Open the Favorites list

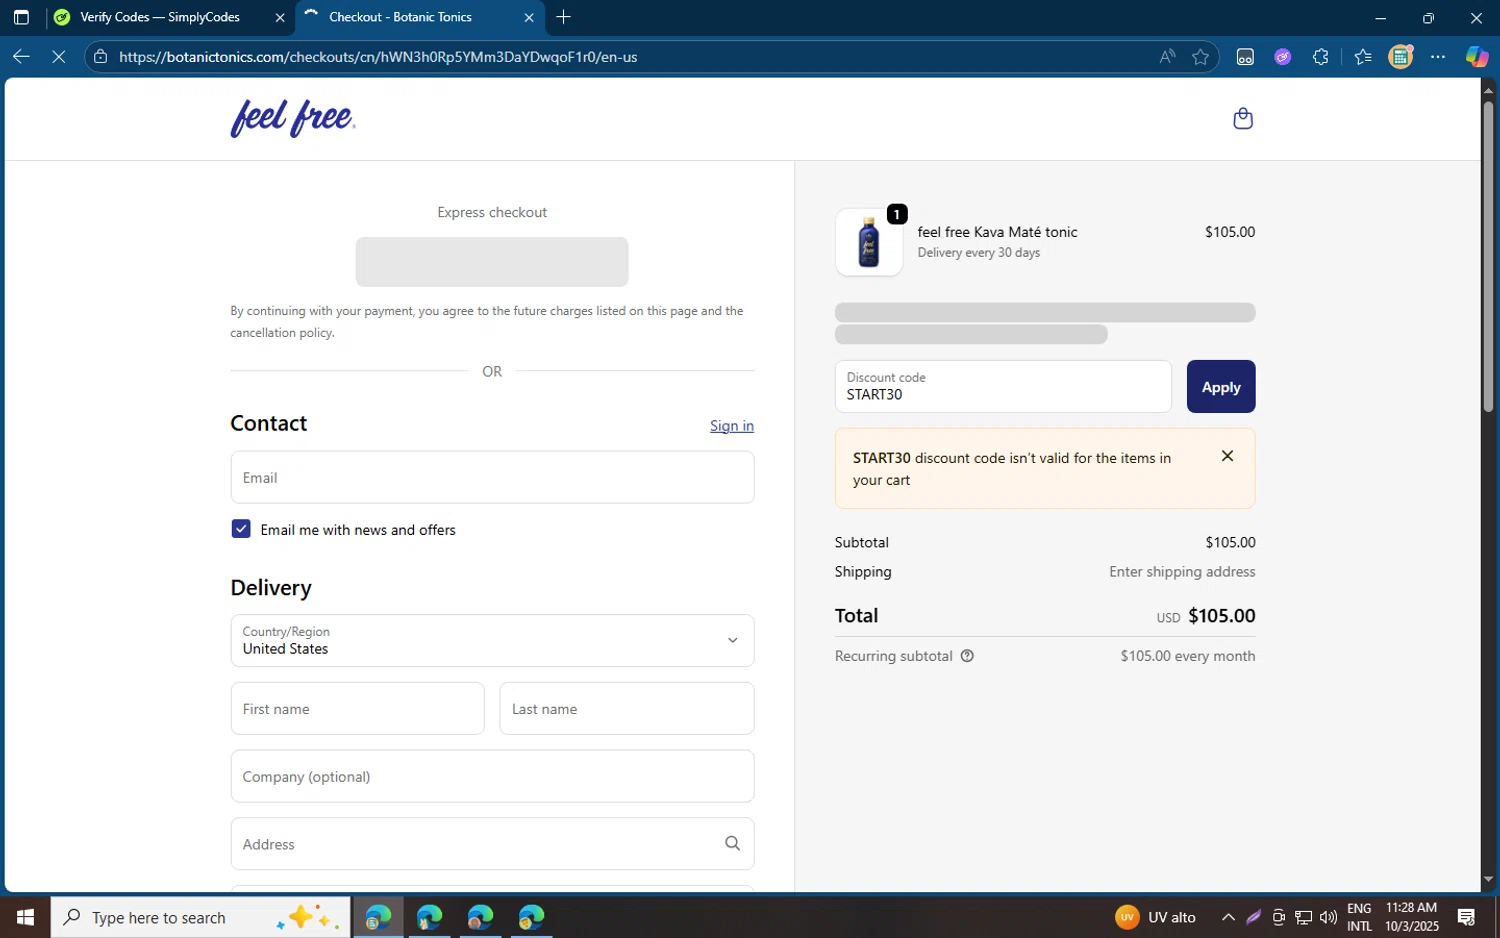point(1363,57)
